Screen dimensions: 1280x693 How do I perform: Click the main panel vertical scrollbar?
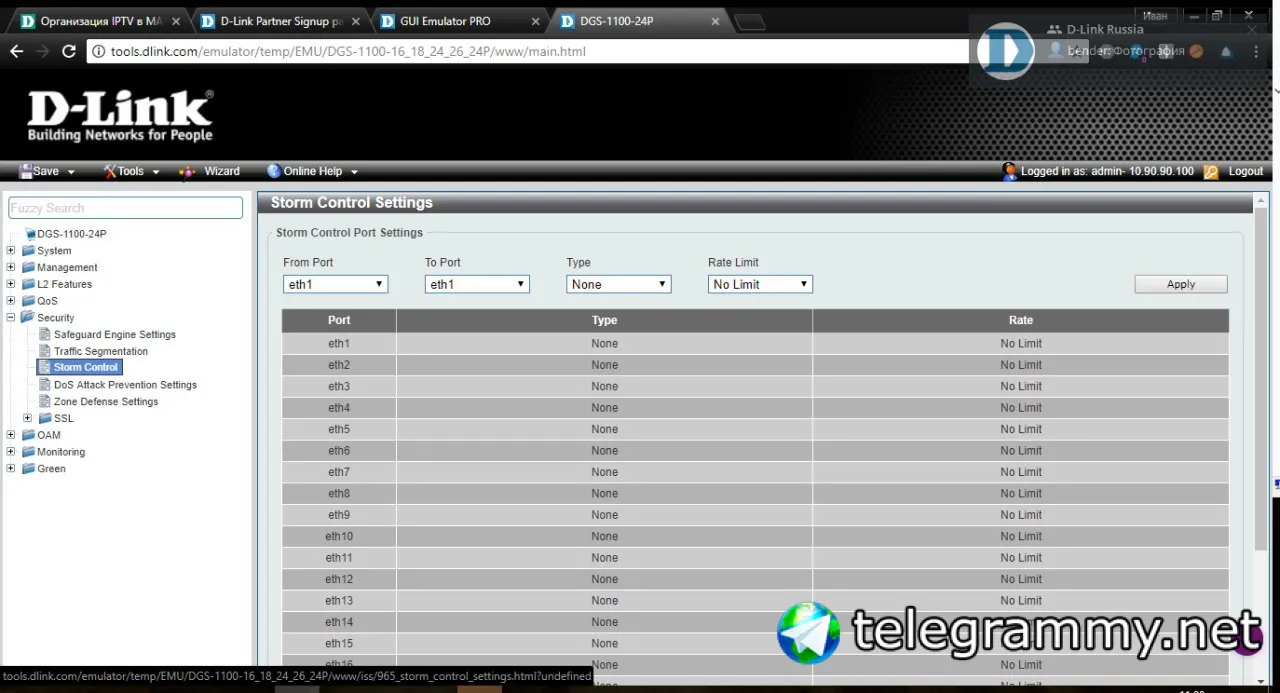[x=1260, y=380]
